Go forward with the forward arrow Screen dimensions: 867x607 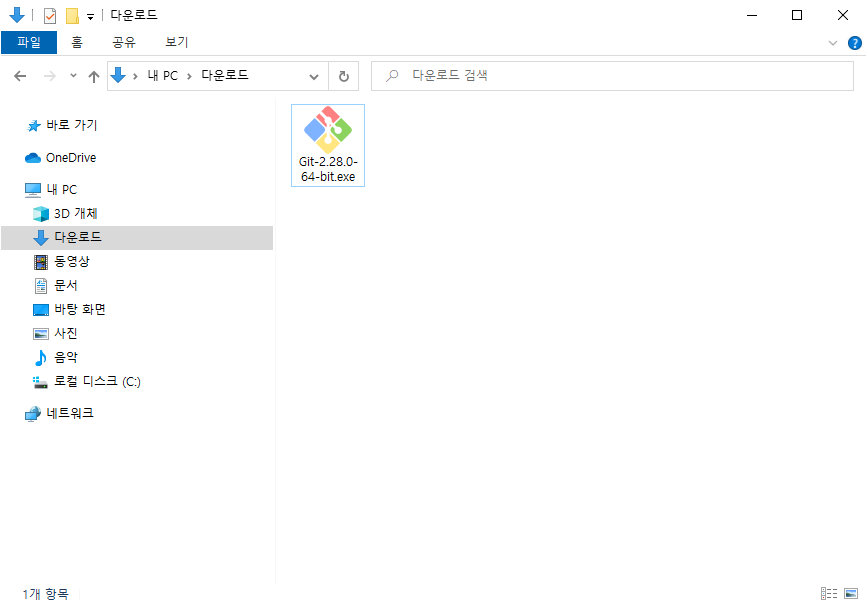coord(50,76)
